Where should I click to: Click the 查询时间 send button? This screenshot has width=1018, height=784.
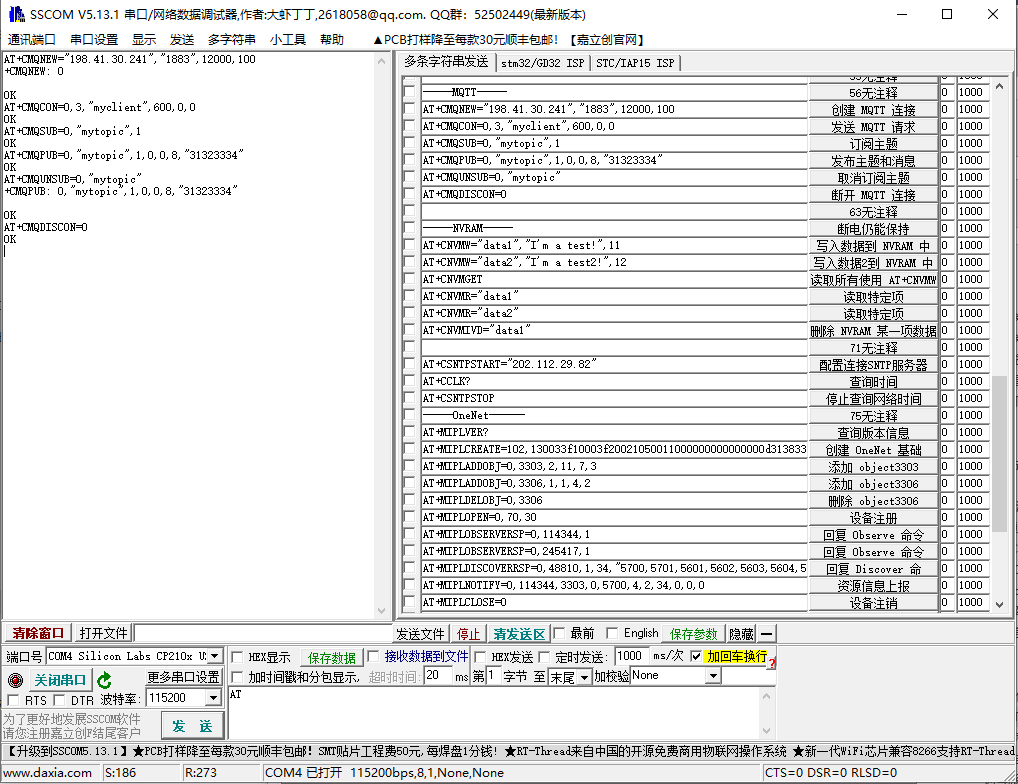coord(873,381)
